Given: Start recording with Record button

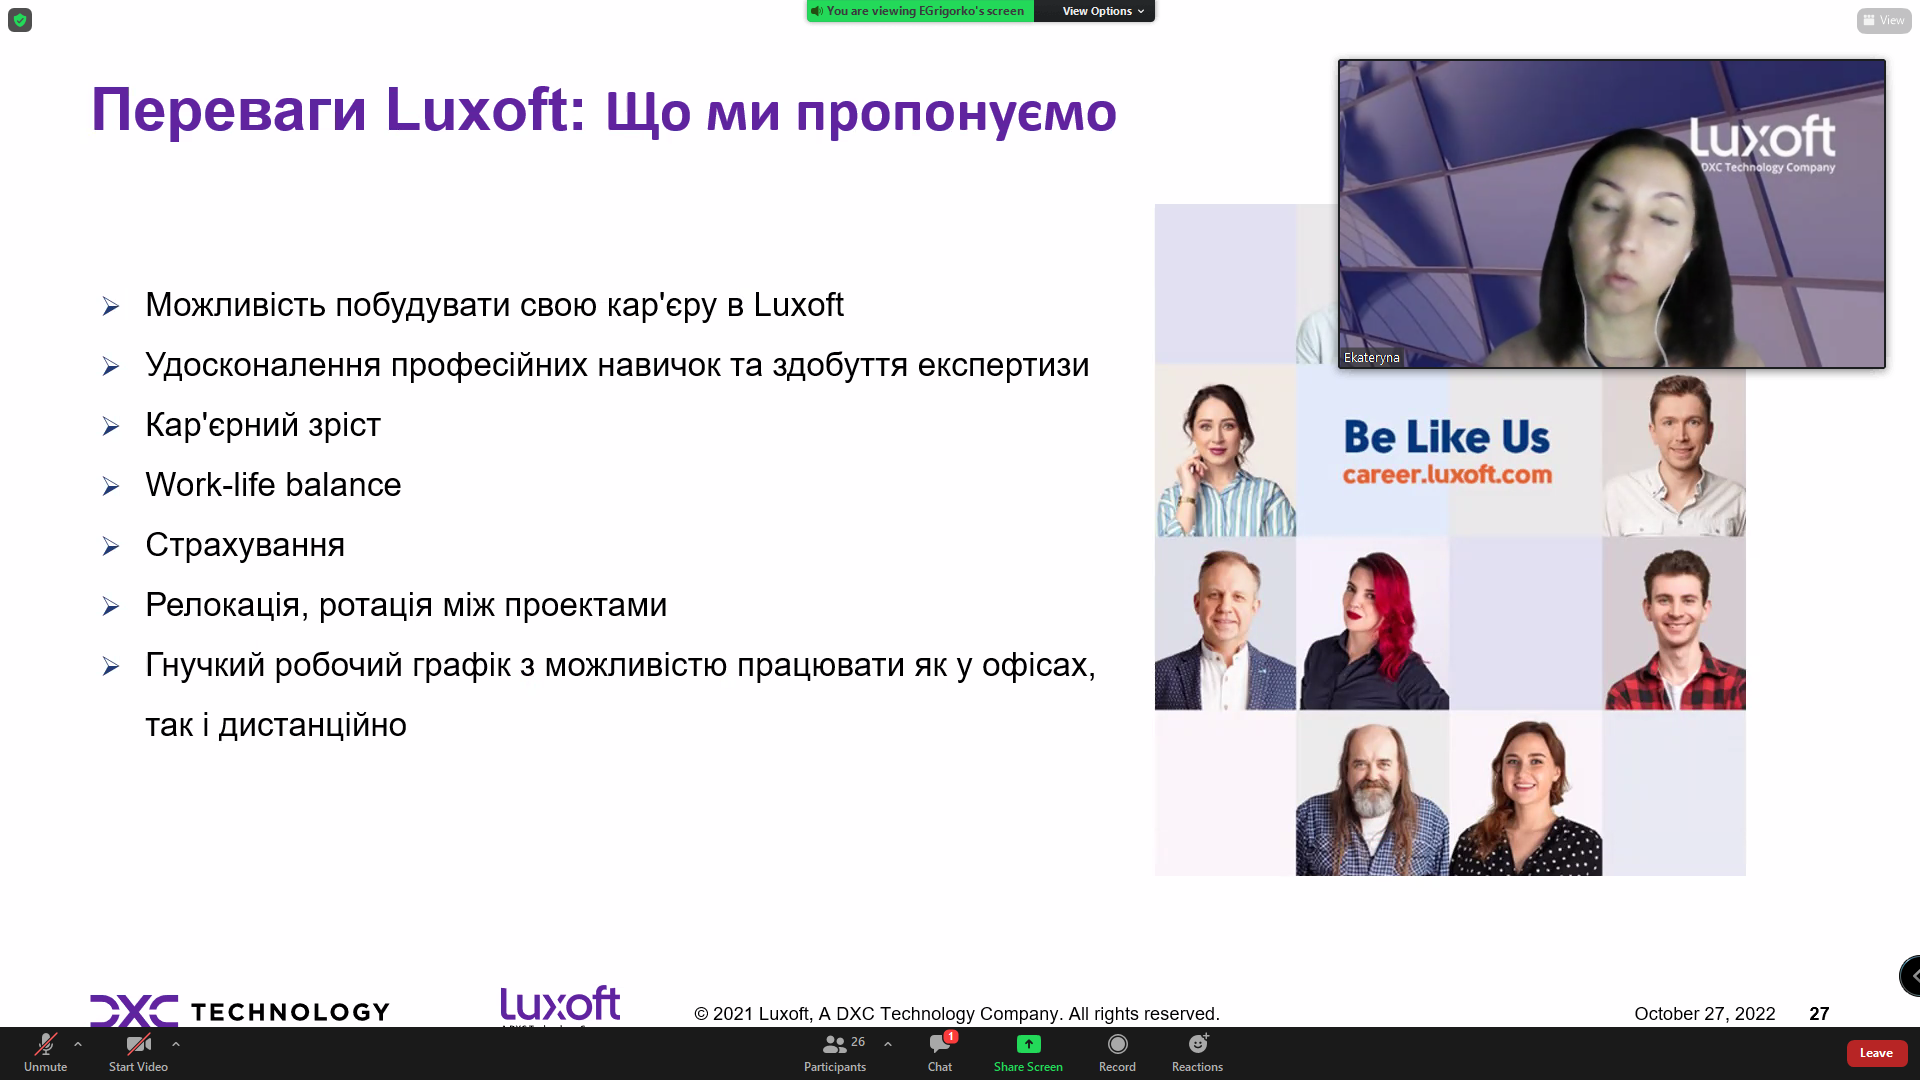Looking at the screenshot, I should [1117, 1053].
